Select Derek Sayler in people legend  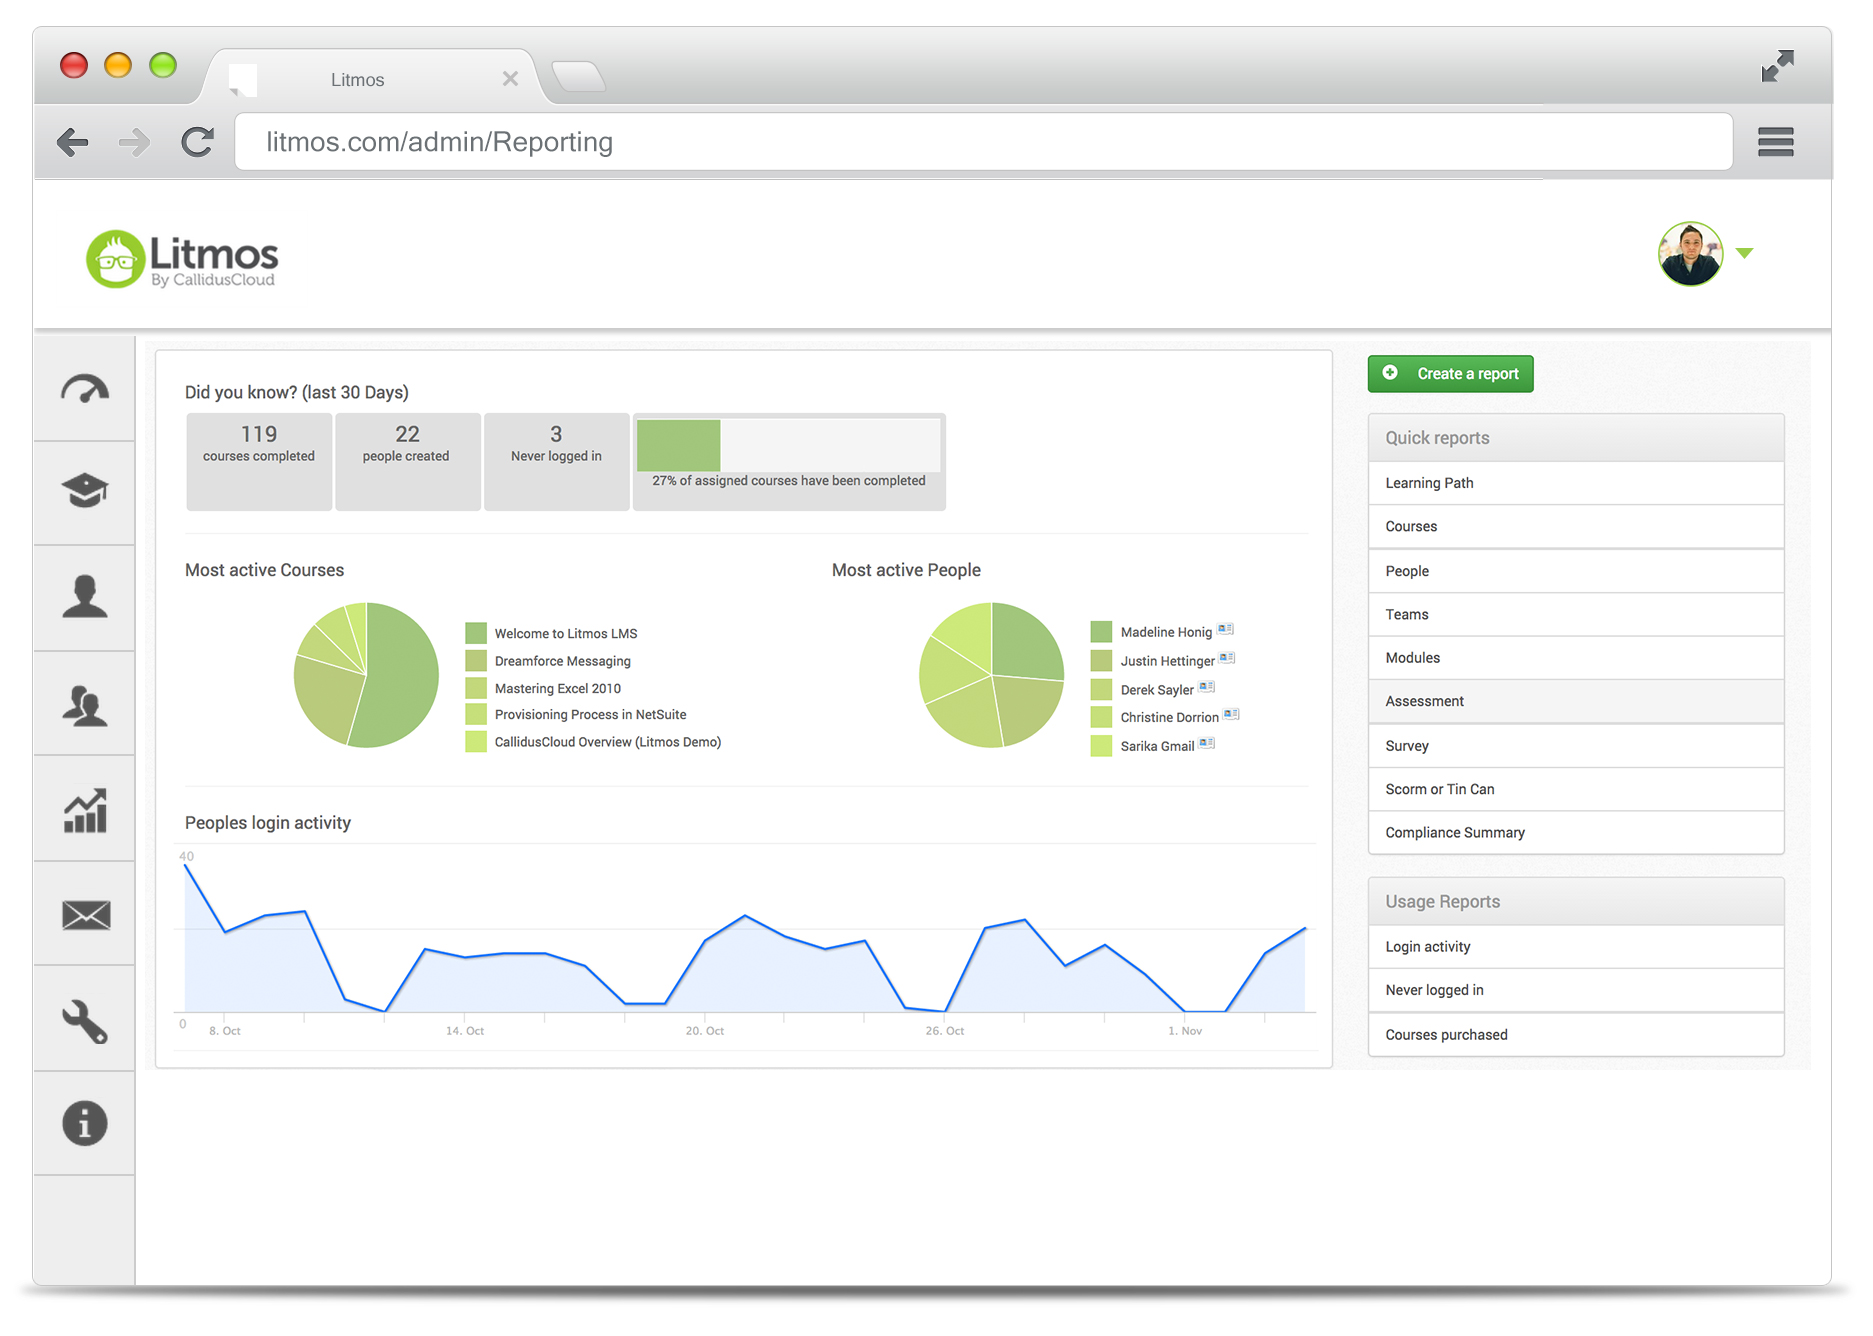pyautogui.click(x=1157, y=690)
